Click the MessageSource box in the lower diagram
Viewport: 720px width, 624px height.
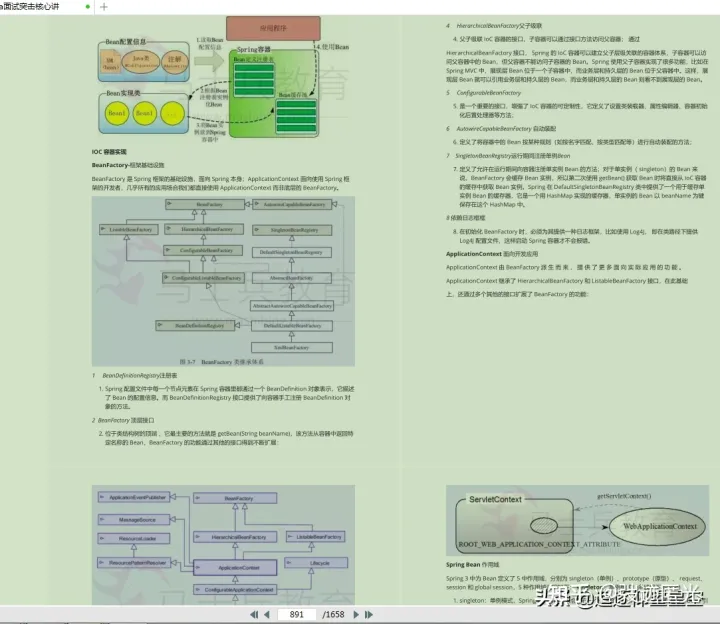point(134,520)
